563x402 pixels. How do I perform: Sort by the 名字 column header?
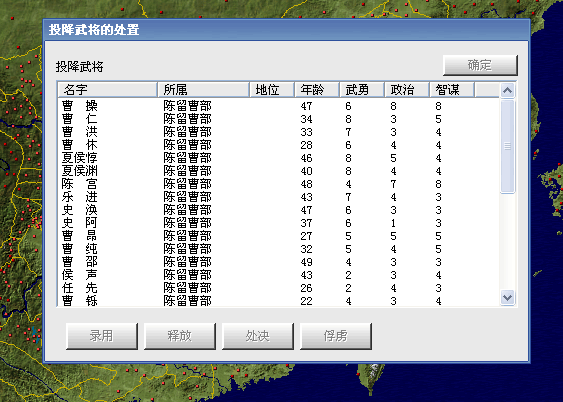[107, 90]
